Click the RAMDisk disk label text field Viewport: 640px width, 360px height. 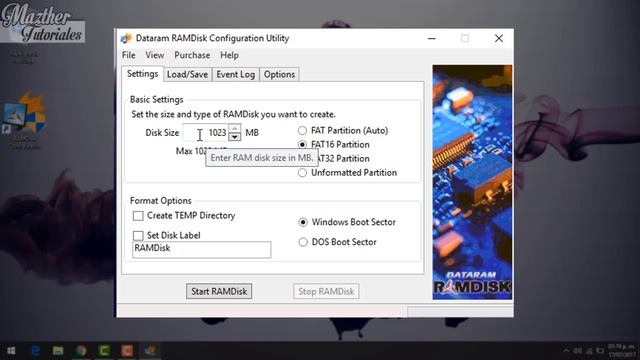pos(202,249)
